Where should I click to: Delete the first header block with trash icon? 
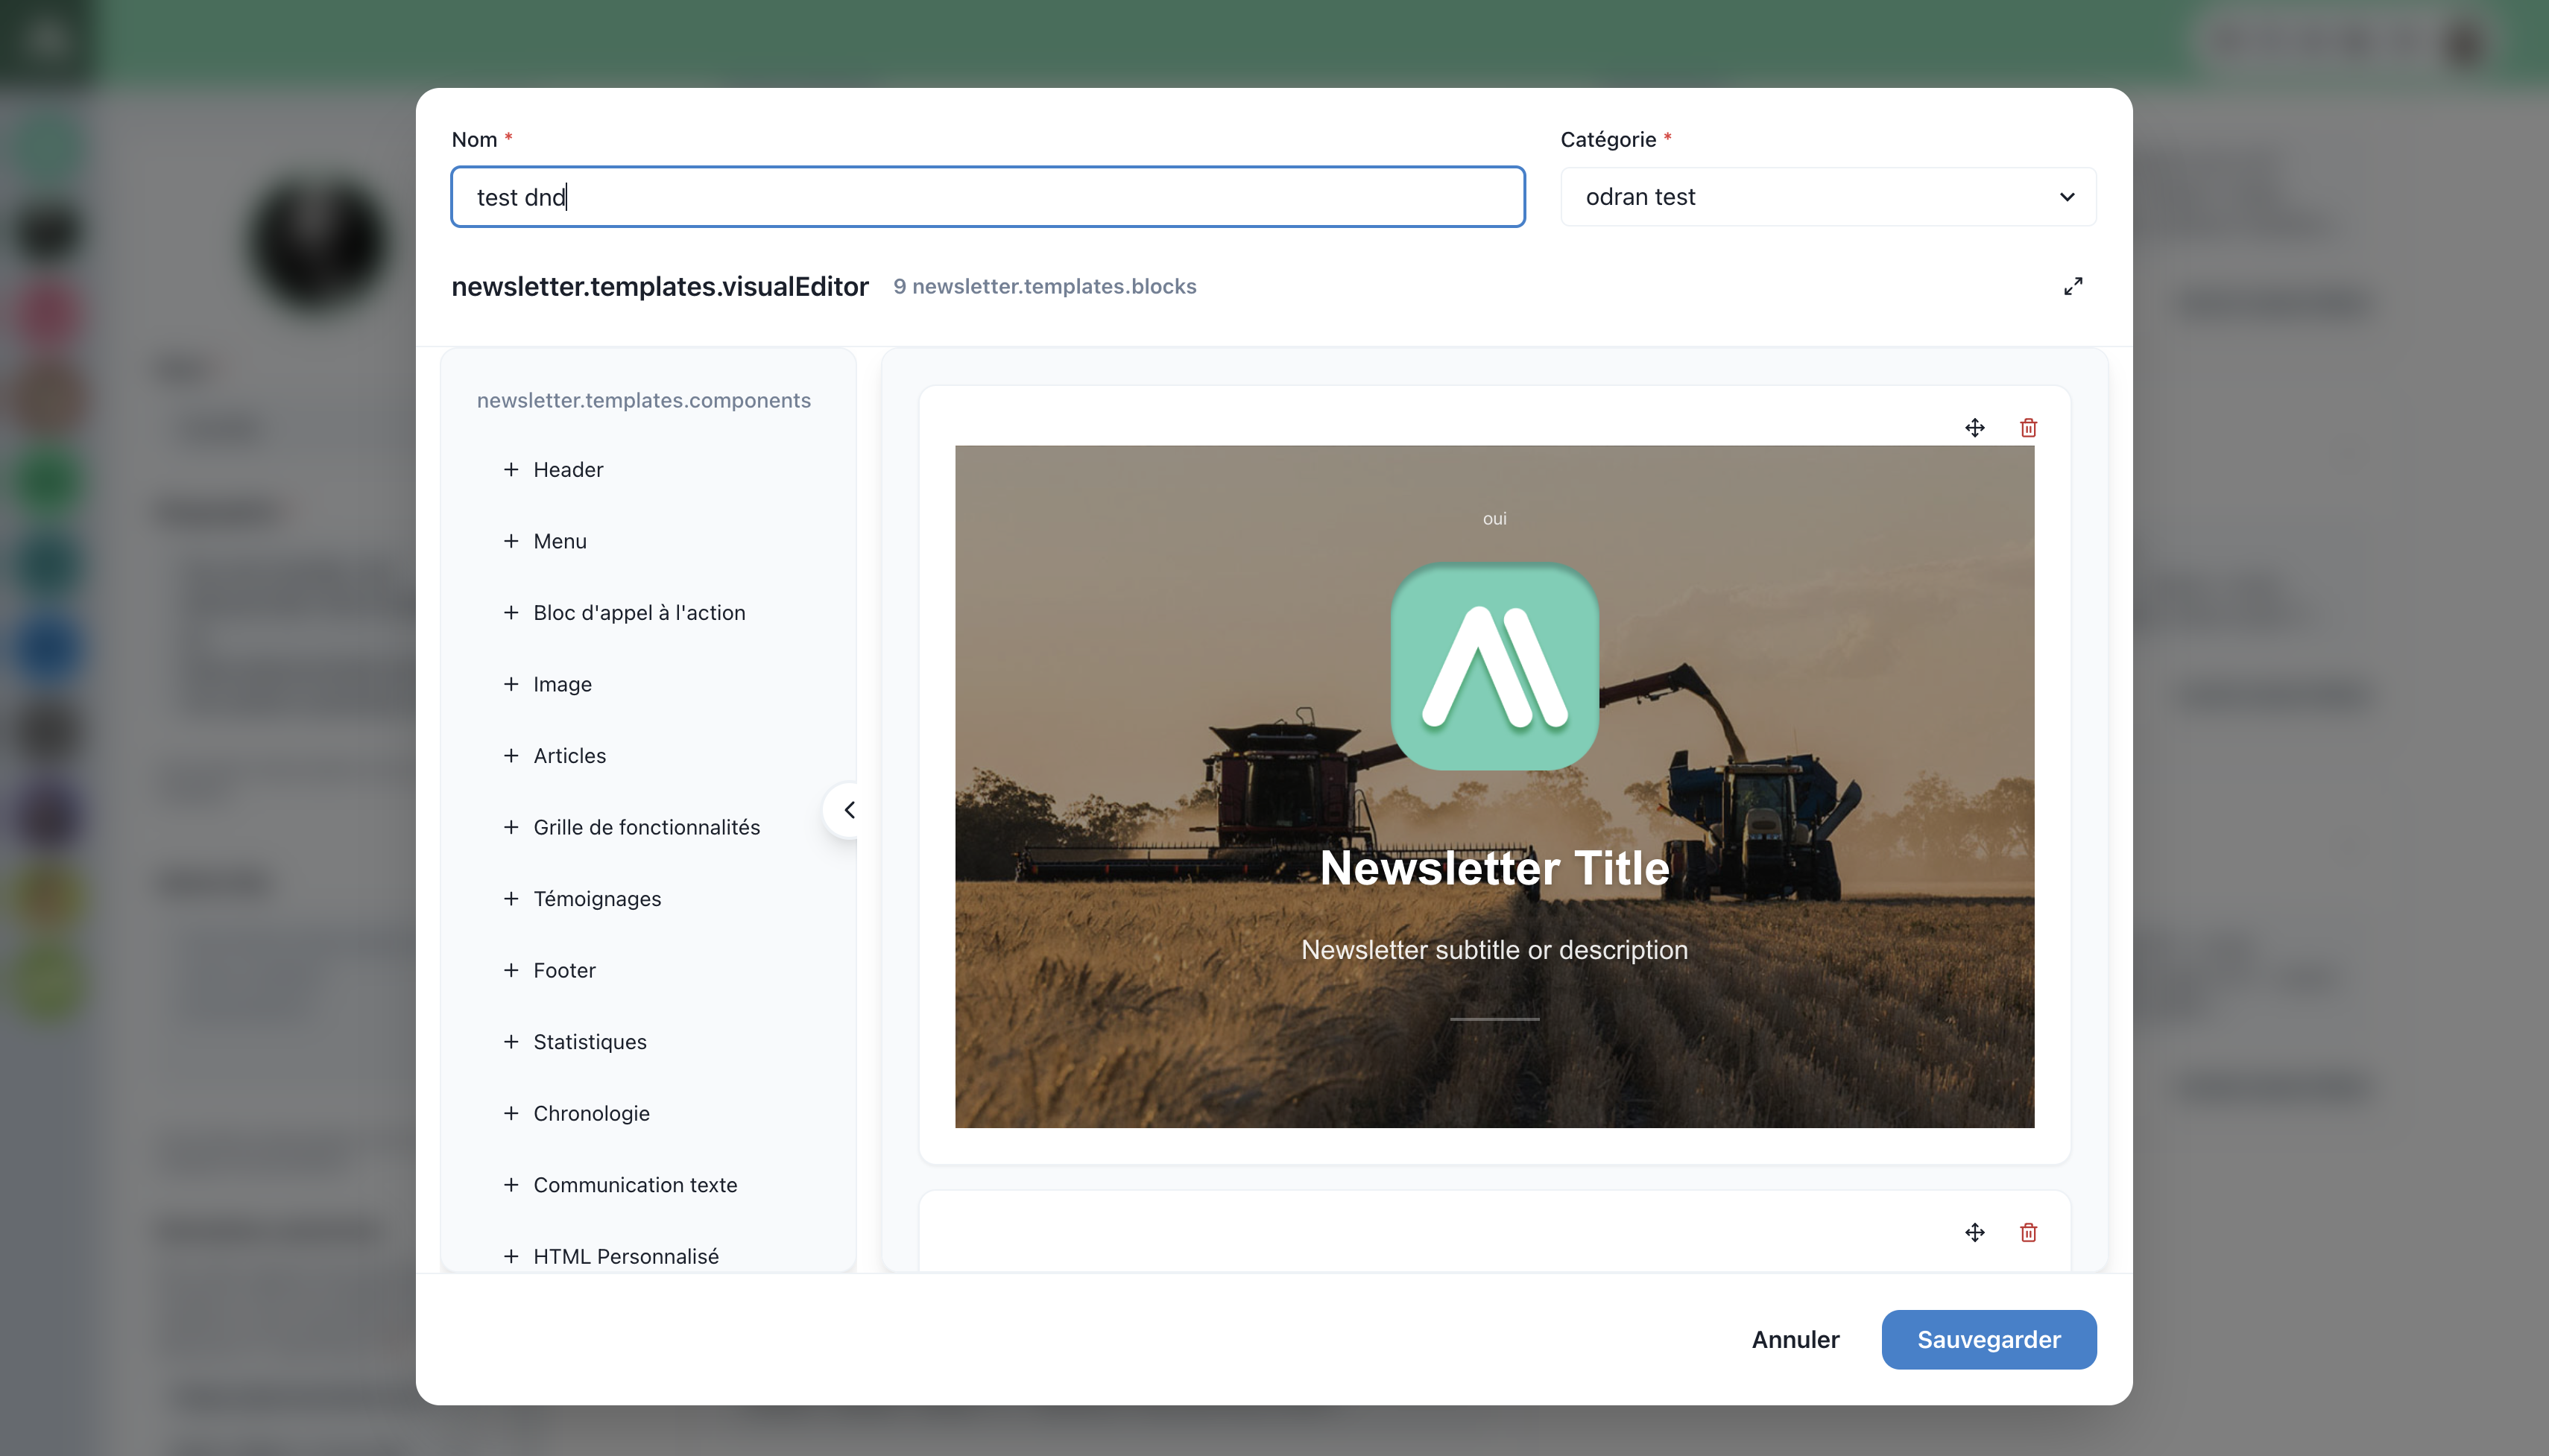(2028, 428)
